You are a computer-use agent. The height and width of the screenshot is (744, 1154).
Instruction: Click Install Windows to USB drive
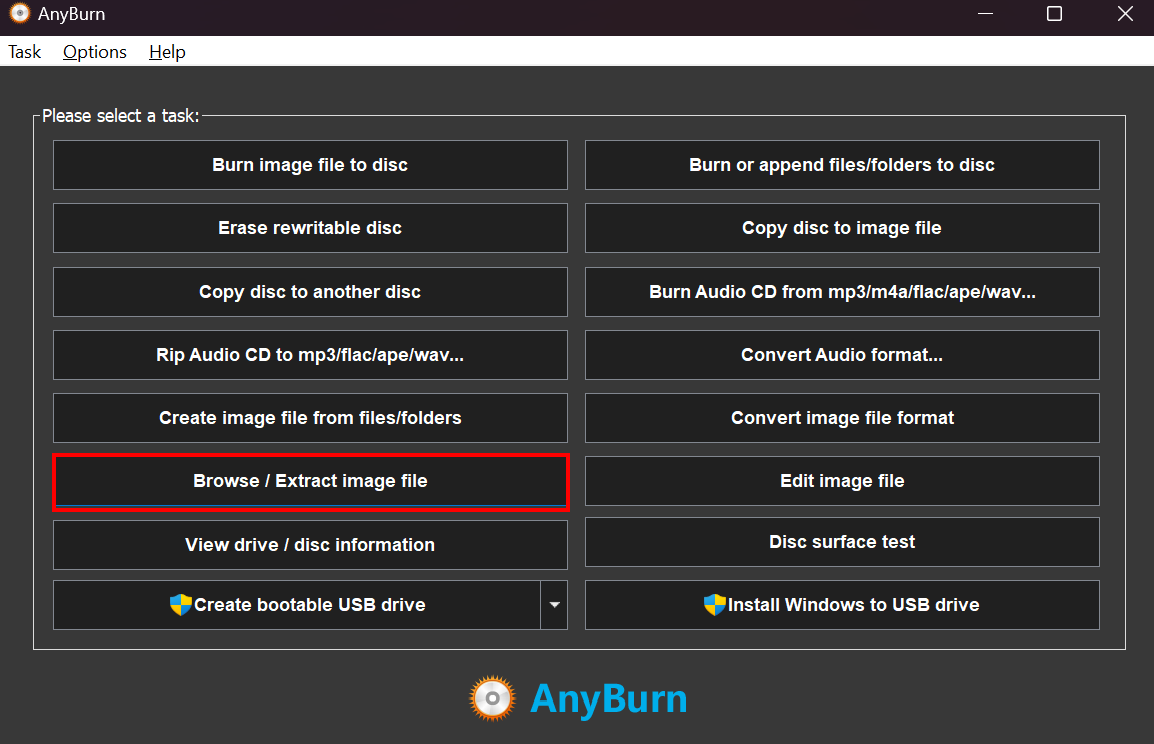click(x=842, y=605)
